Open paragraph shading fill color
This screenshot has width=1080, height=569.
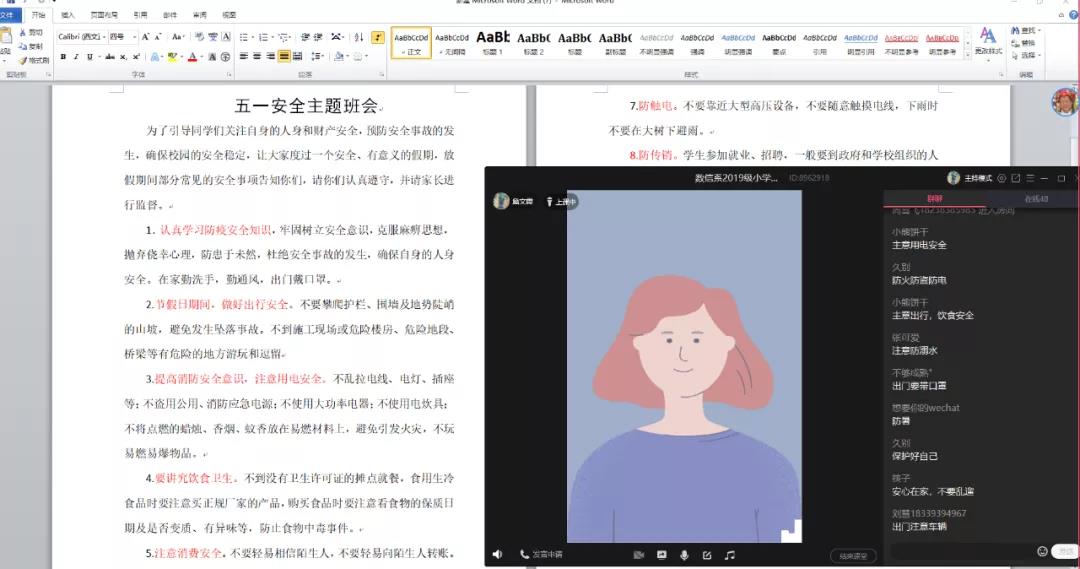coord(338,56)
